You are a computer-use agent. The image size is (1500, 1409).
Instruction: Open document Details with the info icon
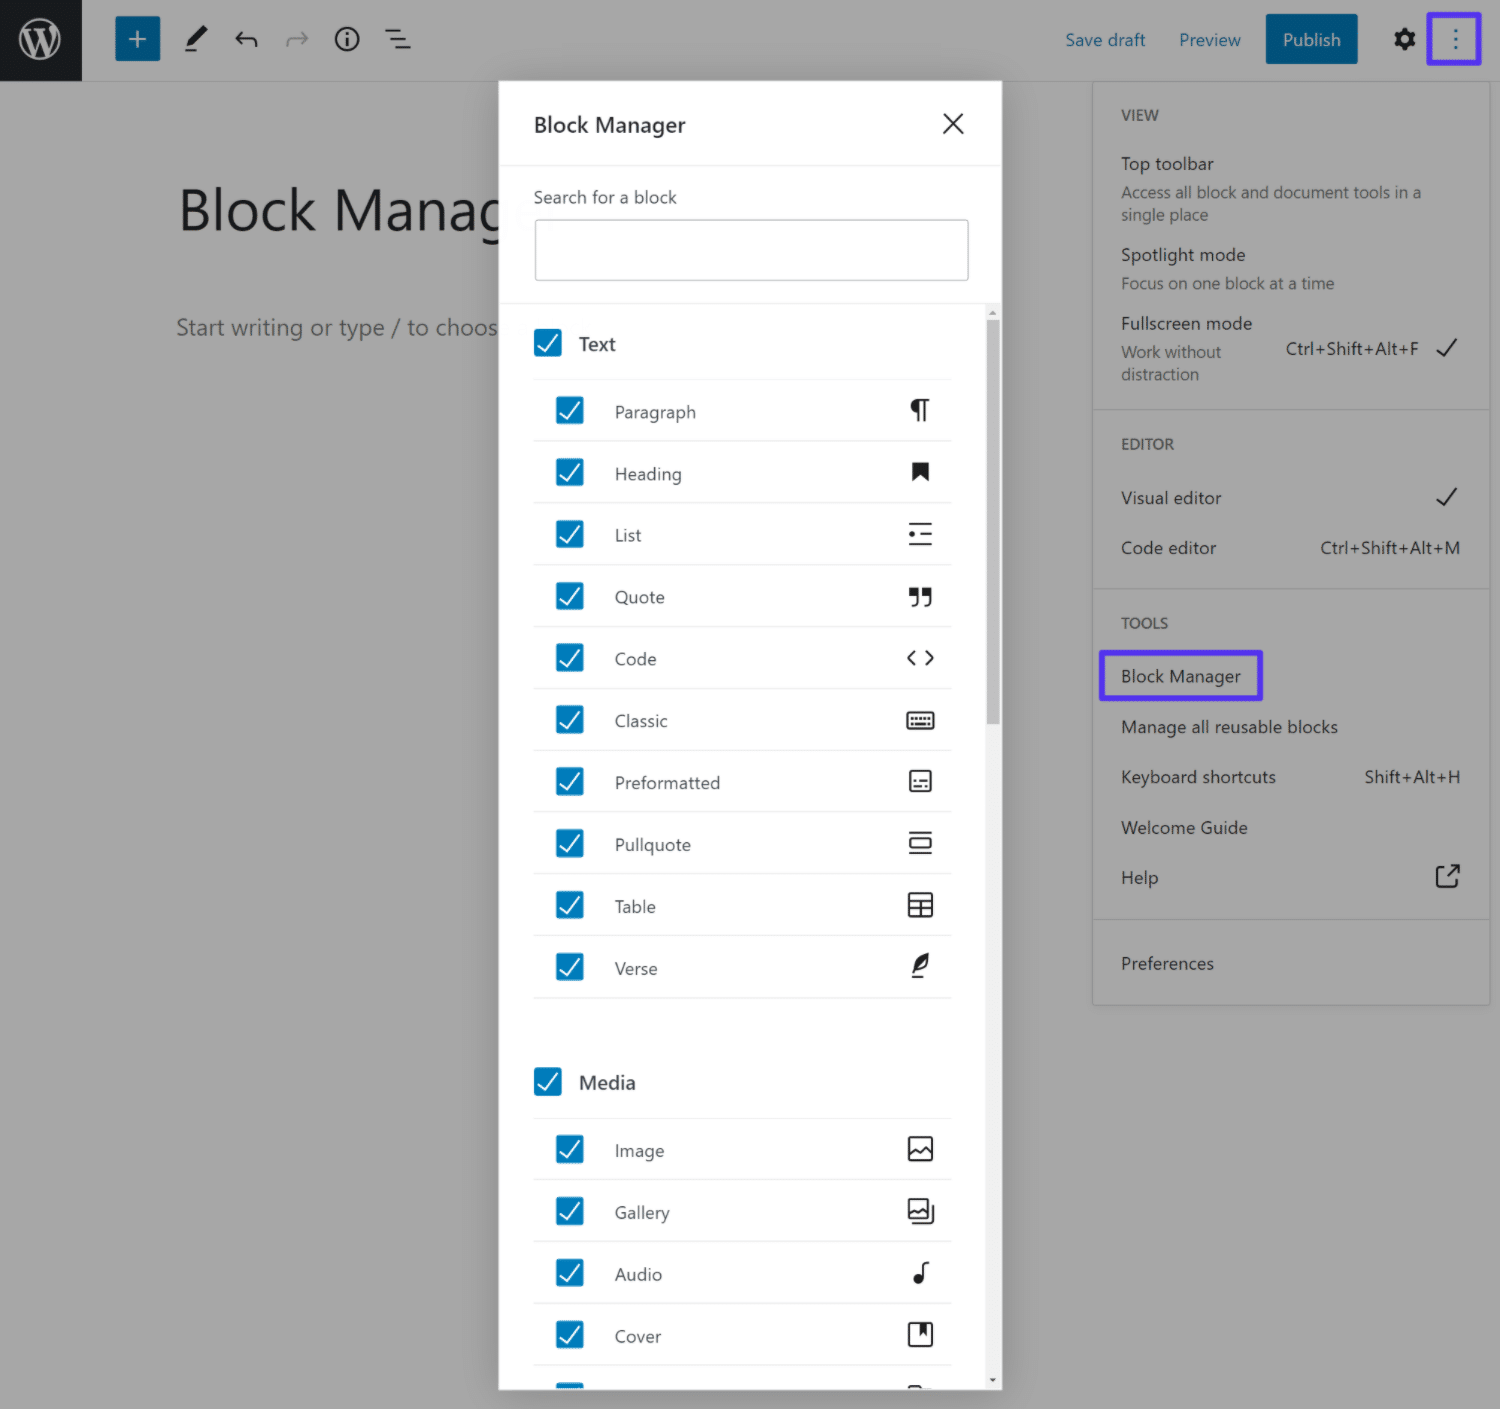pos(346,38)
